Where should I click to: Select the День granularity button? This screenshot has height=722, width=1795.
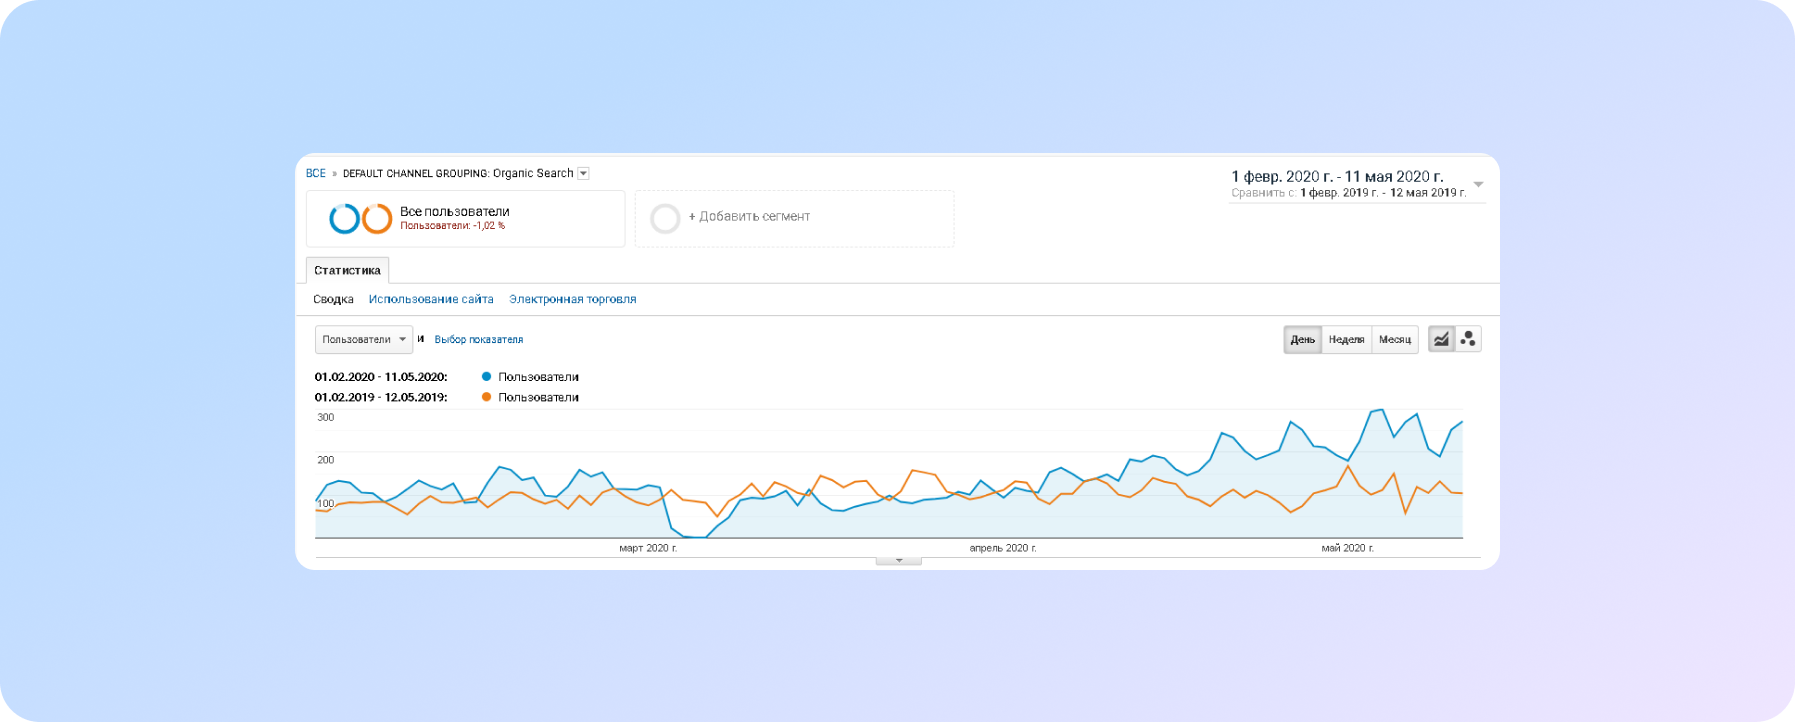coord(1302,339)
